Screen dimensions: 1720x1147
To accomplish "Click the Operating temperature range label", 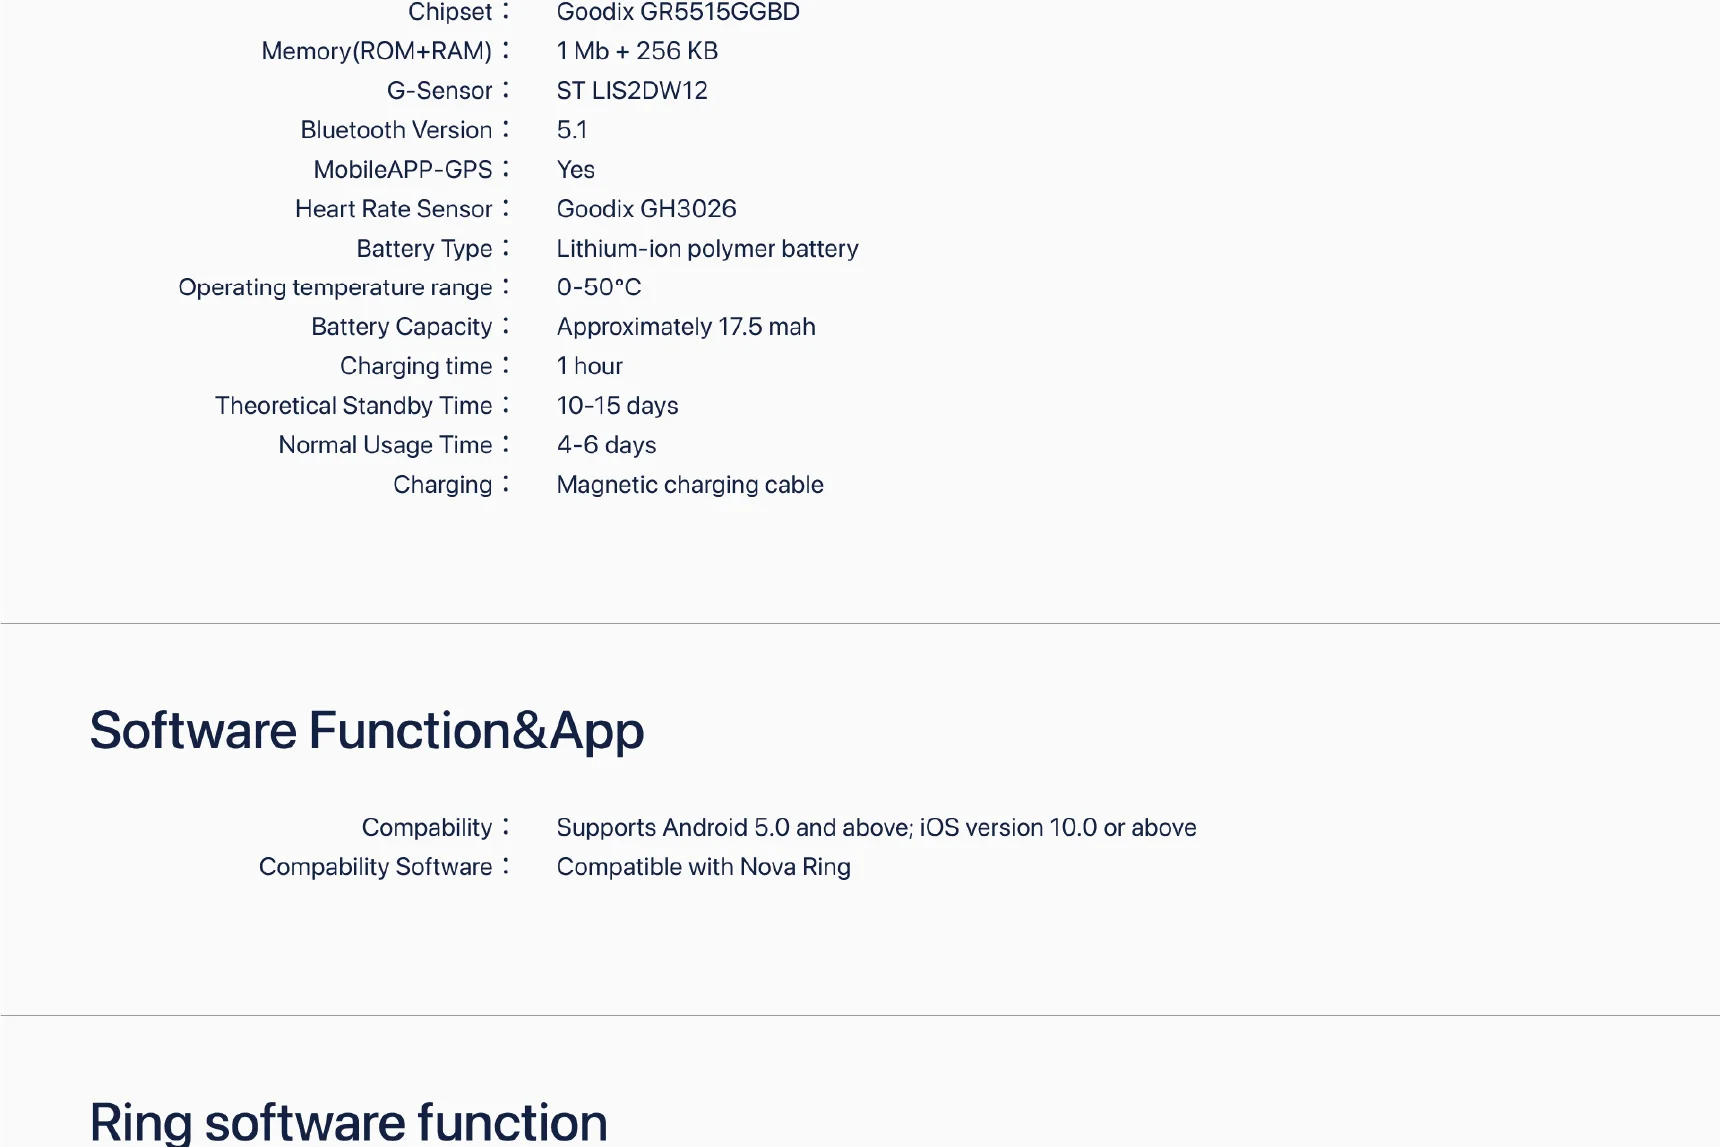I will click(335, 288).
